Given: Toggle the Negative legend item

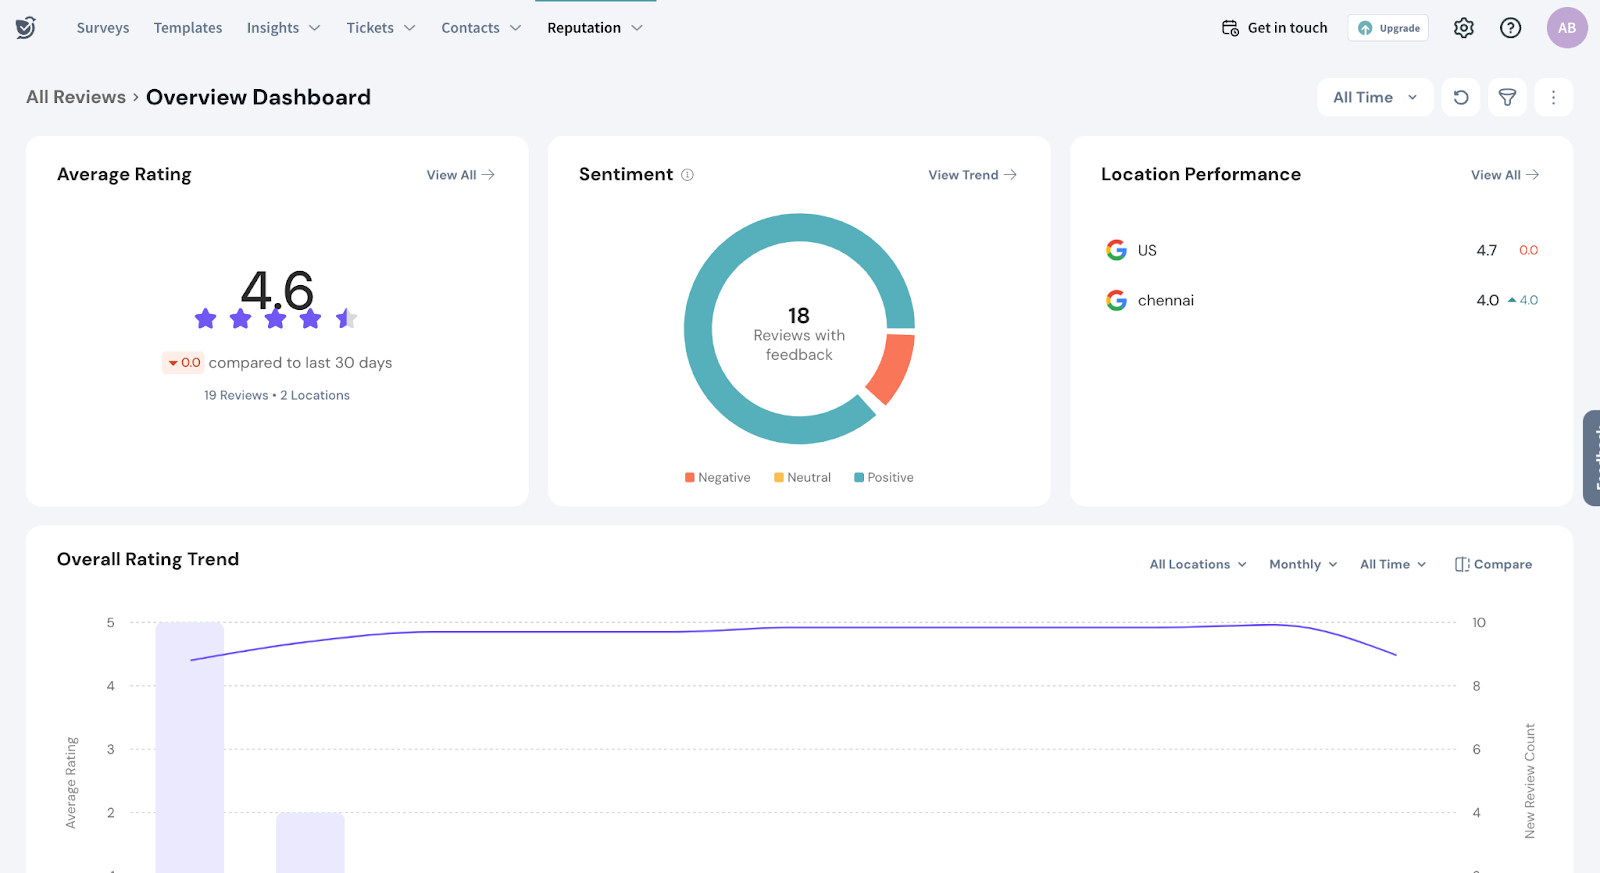Looking at the screenshot, I should pyautogui.click(x=717, y=478).
